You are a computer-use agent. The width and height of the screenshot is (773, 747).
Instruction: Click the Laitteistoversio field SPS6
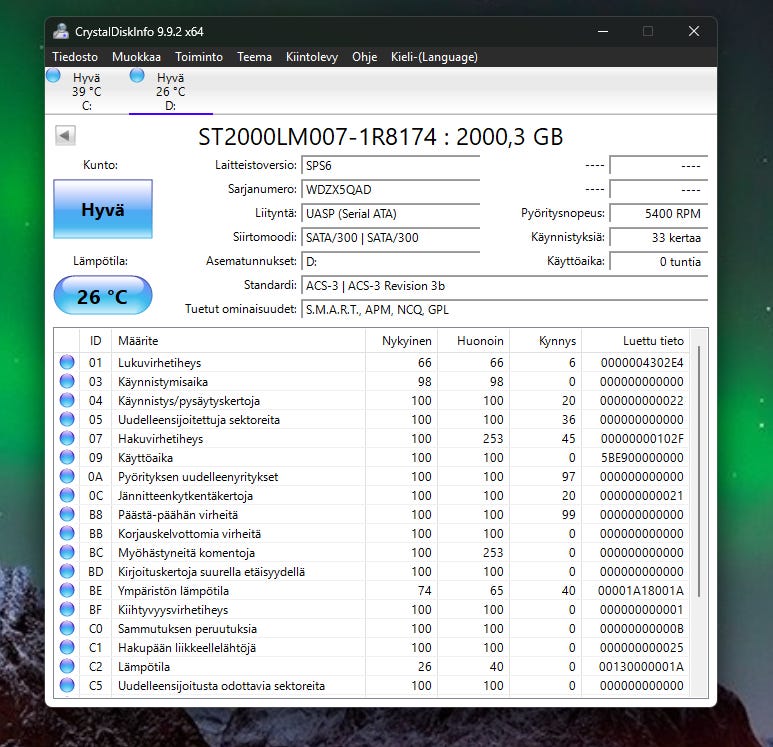tap(390, 165)
